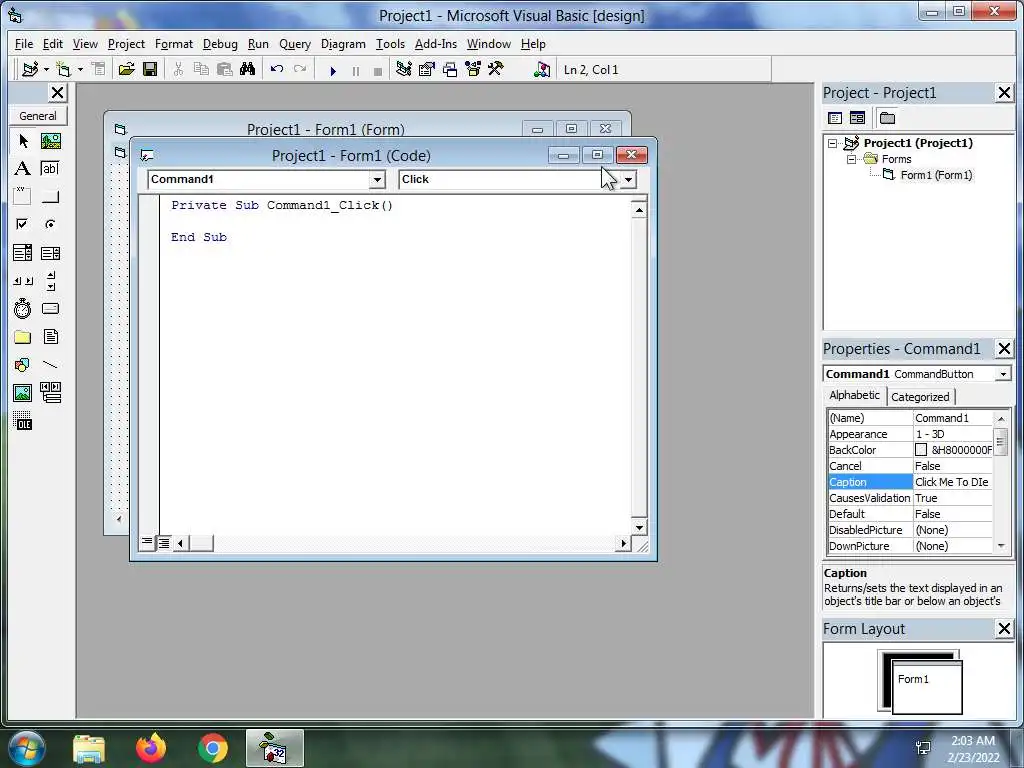Undo the last action via toolbar
Image resolution: width=1024 pixels, height=768 pixels.
[x=277, y=69]
